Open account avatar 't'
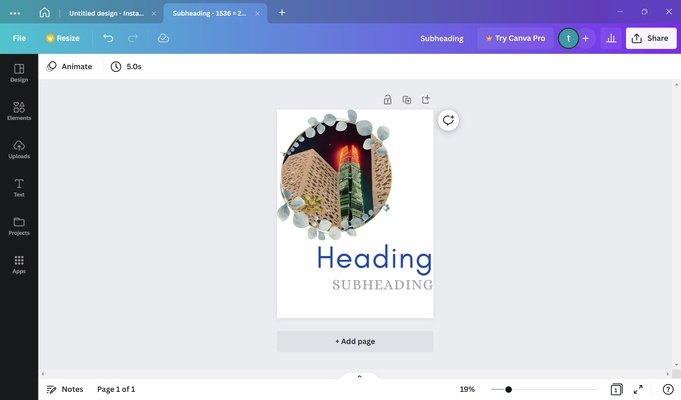 (568, 38)
